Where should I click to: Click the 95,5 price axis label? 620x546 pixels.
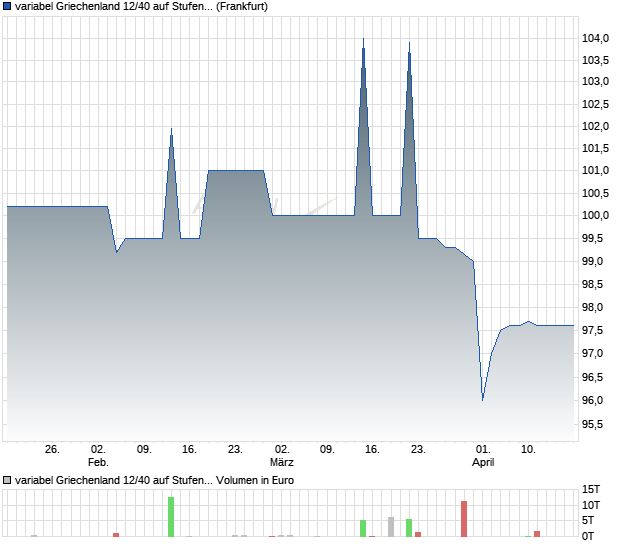(x=592, y=425)
